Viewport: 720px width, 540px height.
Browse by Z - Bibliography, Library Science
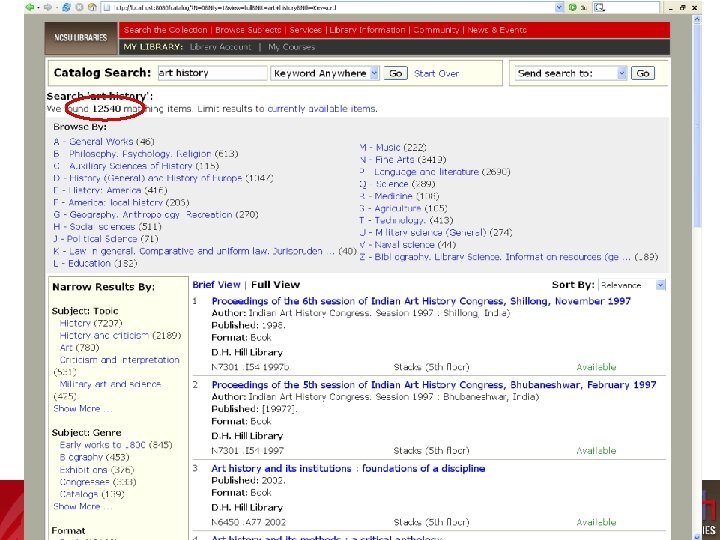tap(495, 257)
